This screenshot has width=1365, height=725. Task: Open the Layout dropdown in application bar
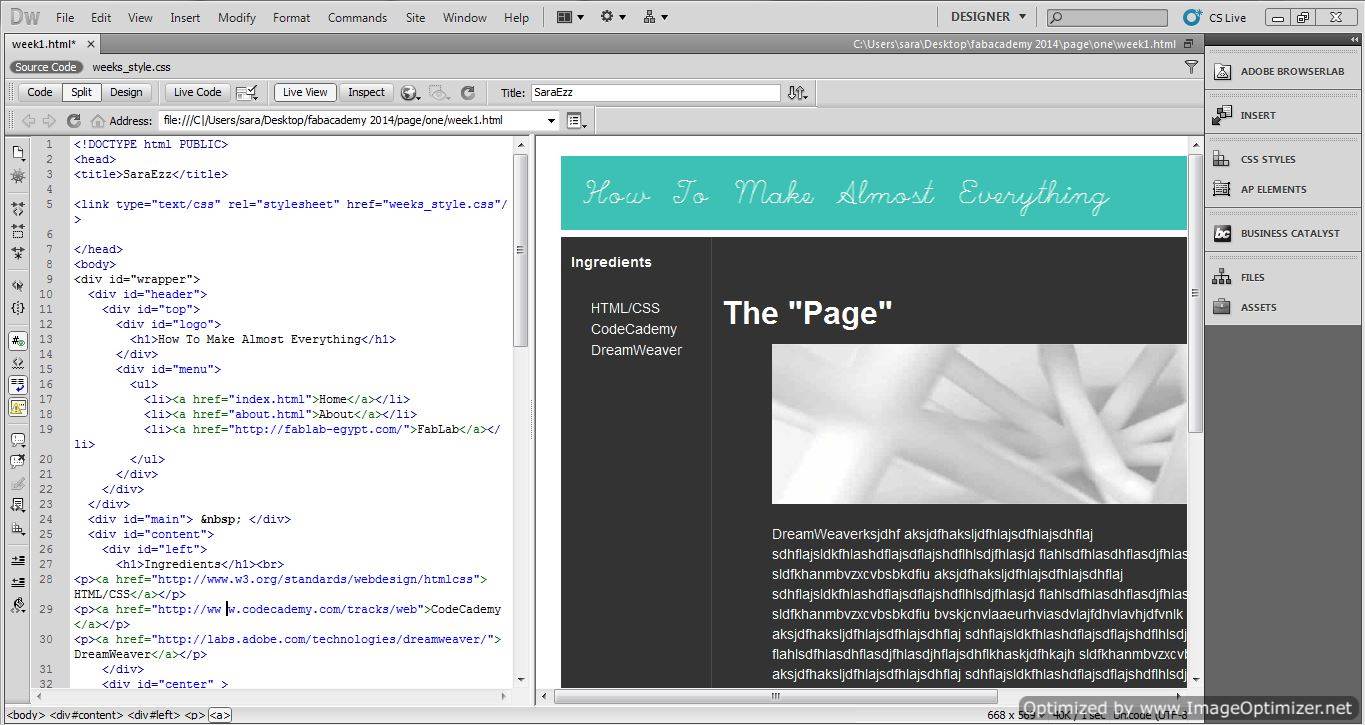coord(569,17)
